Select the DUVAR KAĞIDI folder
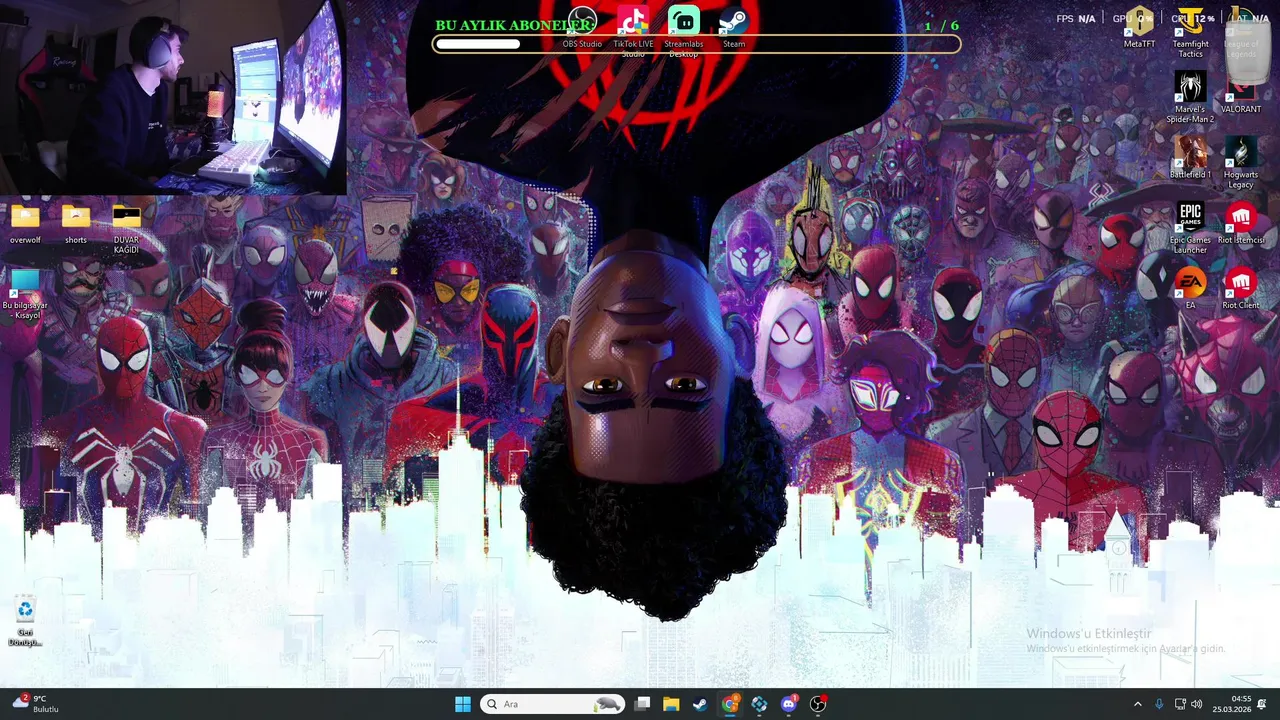The height and width of the screenshot is (720, 1280). click(x=126, y=228)
